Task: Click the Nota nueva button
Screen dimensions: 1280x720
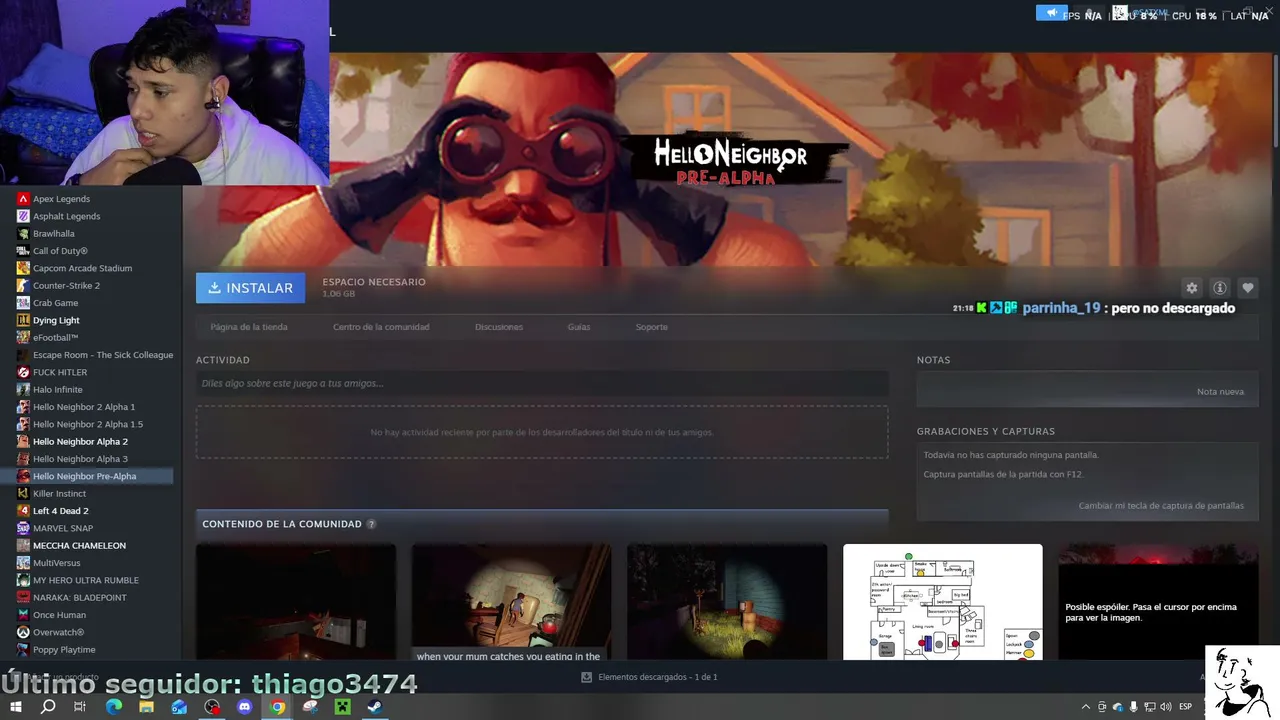Action: [1220, 392]
